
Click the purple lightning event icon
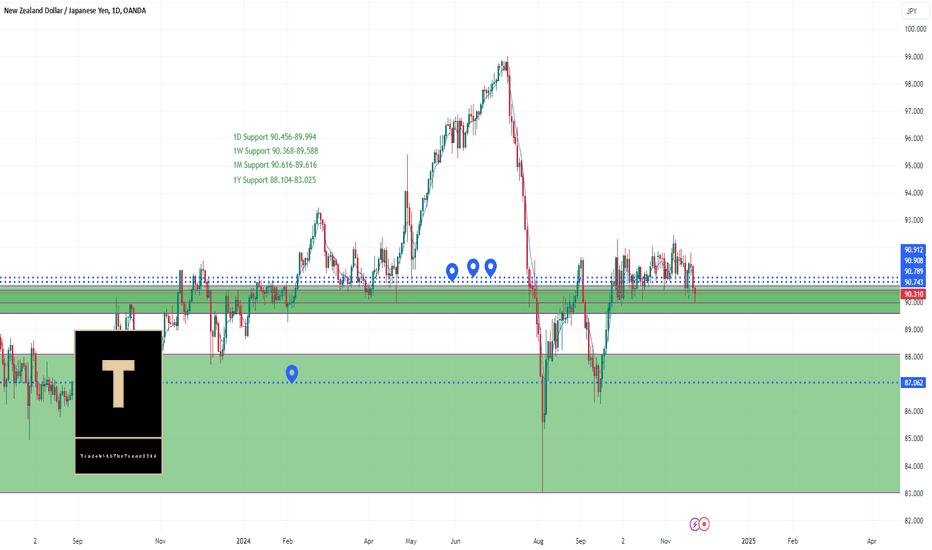[694, 524]
